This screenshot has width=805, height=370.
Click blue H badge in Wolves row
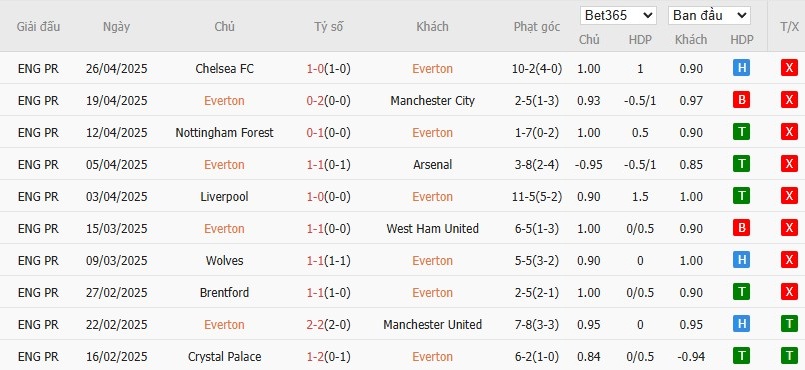coord(741,260)
